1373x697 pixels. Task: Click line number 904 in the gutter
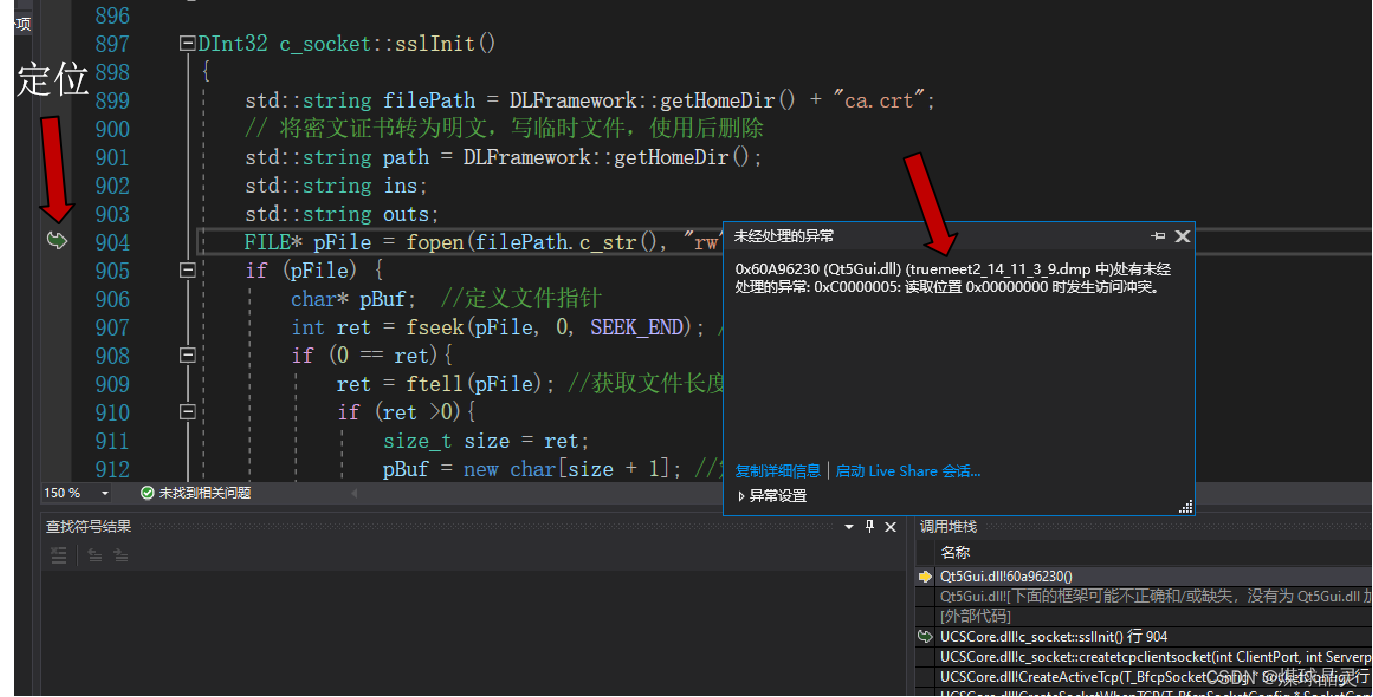[x=113, y=242]
